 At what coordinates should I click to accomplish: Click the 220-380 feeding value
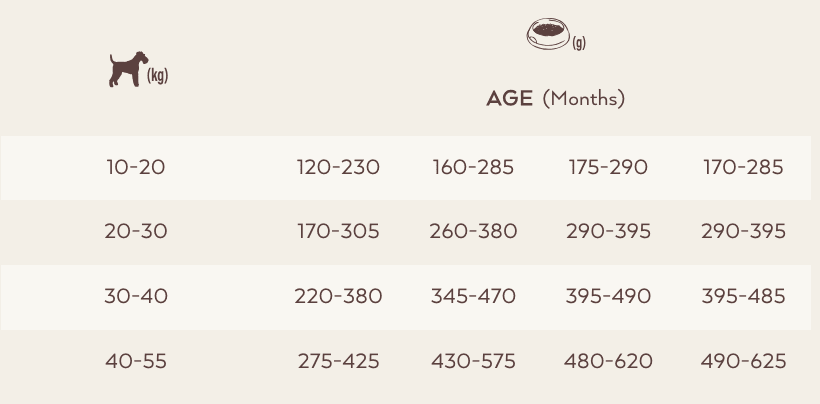pyautogui.click(x=338, y=296)
